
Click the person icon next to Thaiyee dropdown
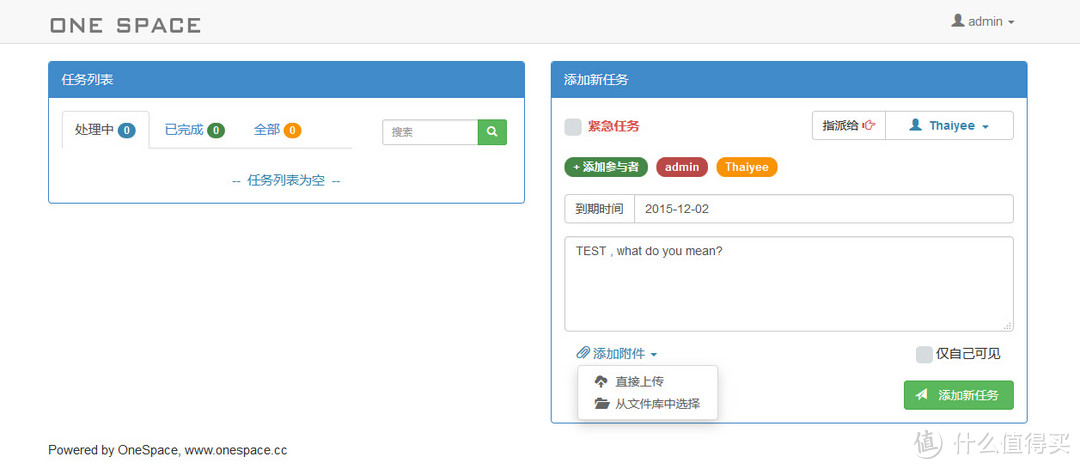(915, 125)
